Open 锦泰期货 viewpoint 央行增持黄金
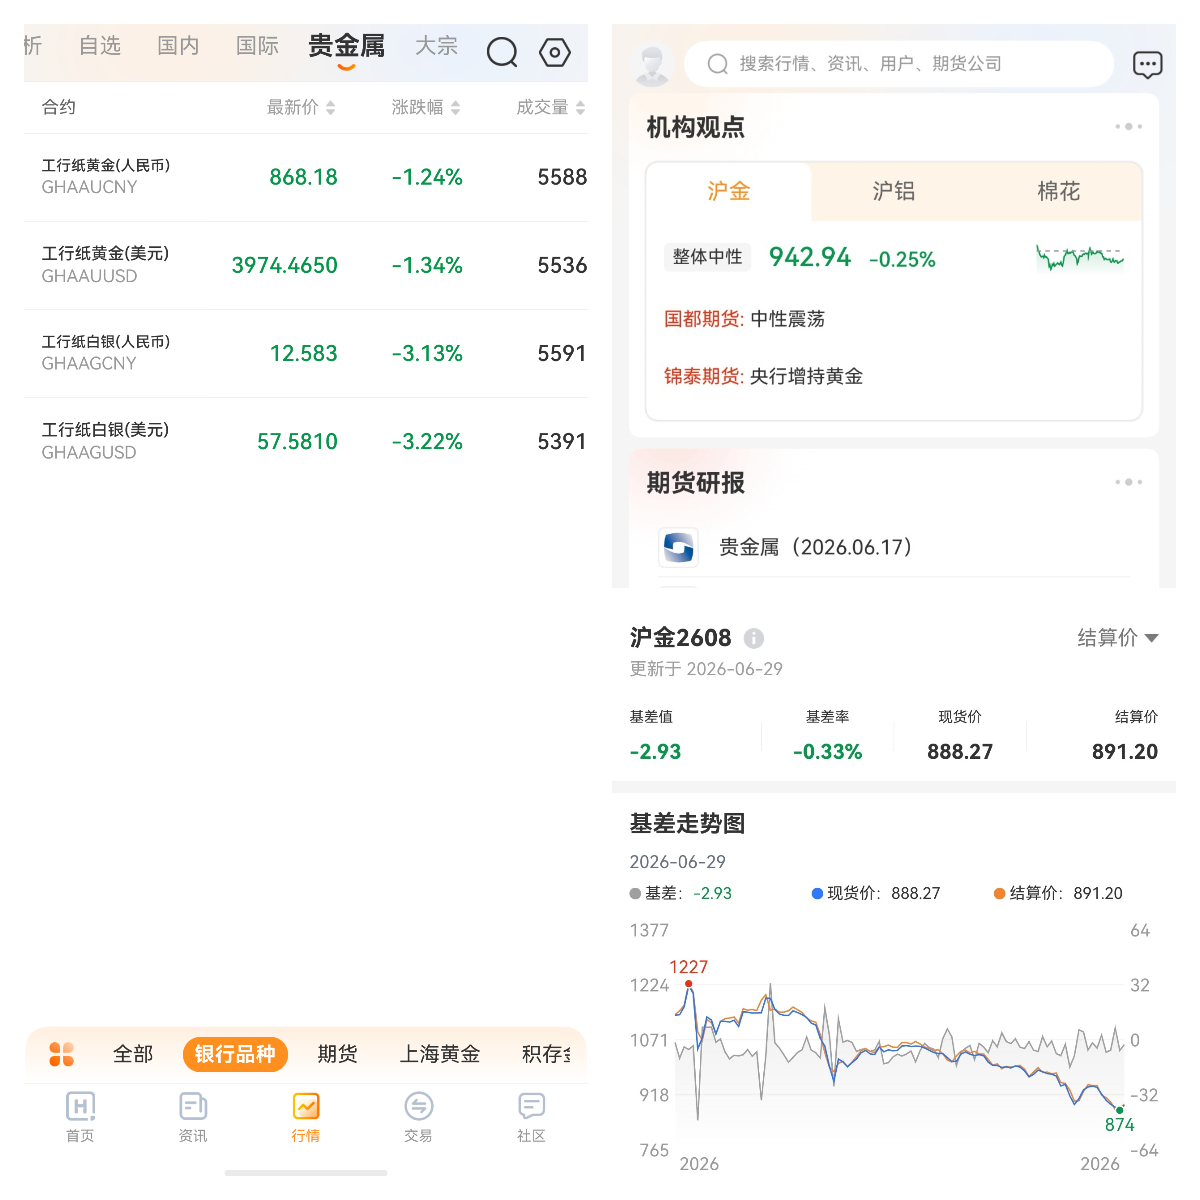 coord(763,376)
